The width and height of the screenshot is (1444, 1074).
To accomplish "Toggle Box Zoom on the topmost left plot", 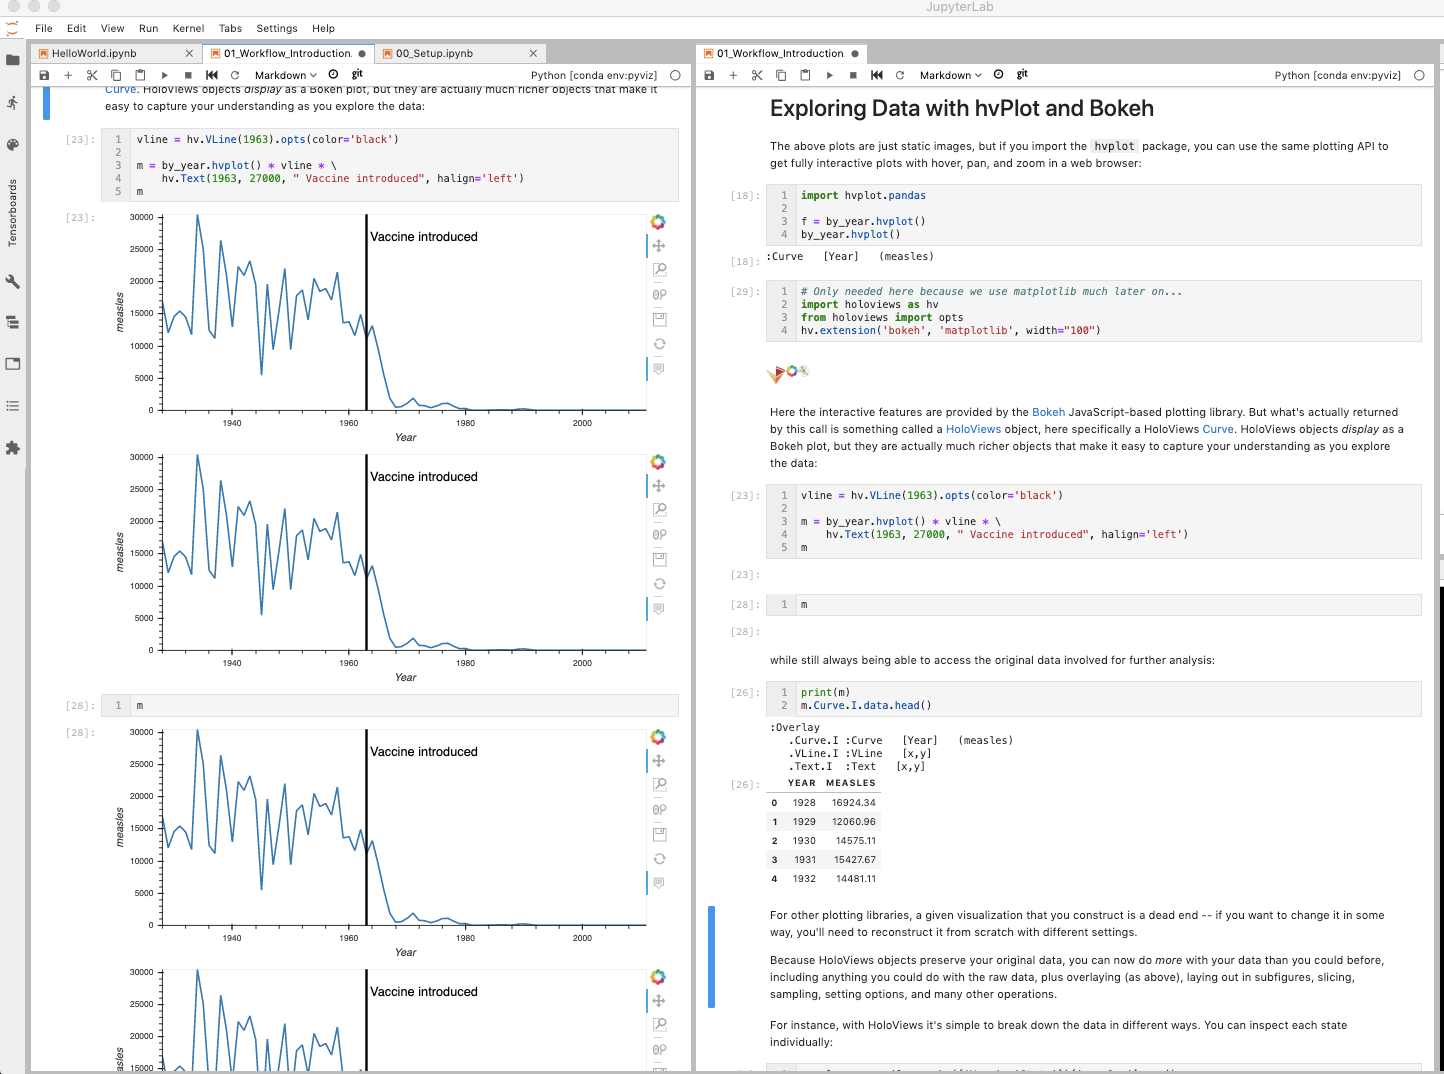I will pos(659,270).
